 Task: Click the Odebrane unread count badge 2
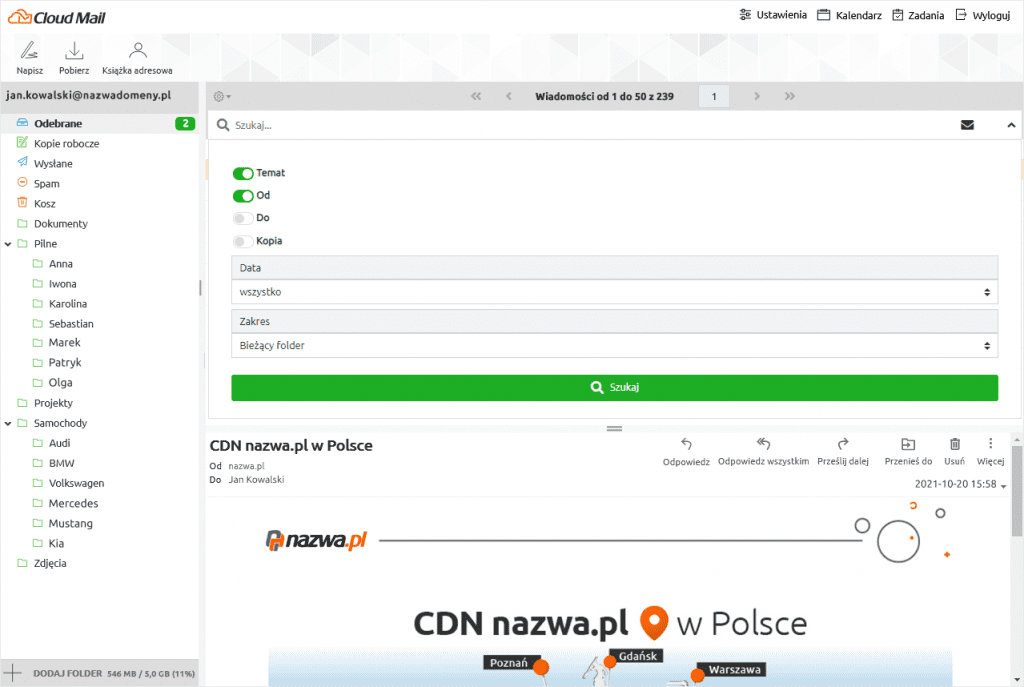pyautogui.click(x=185, y=123)
